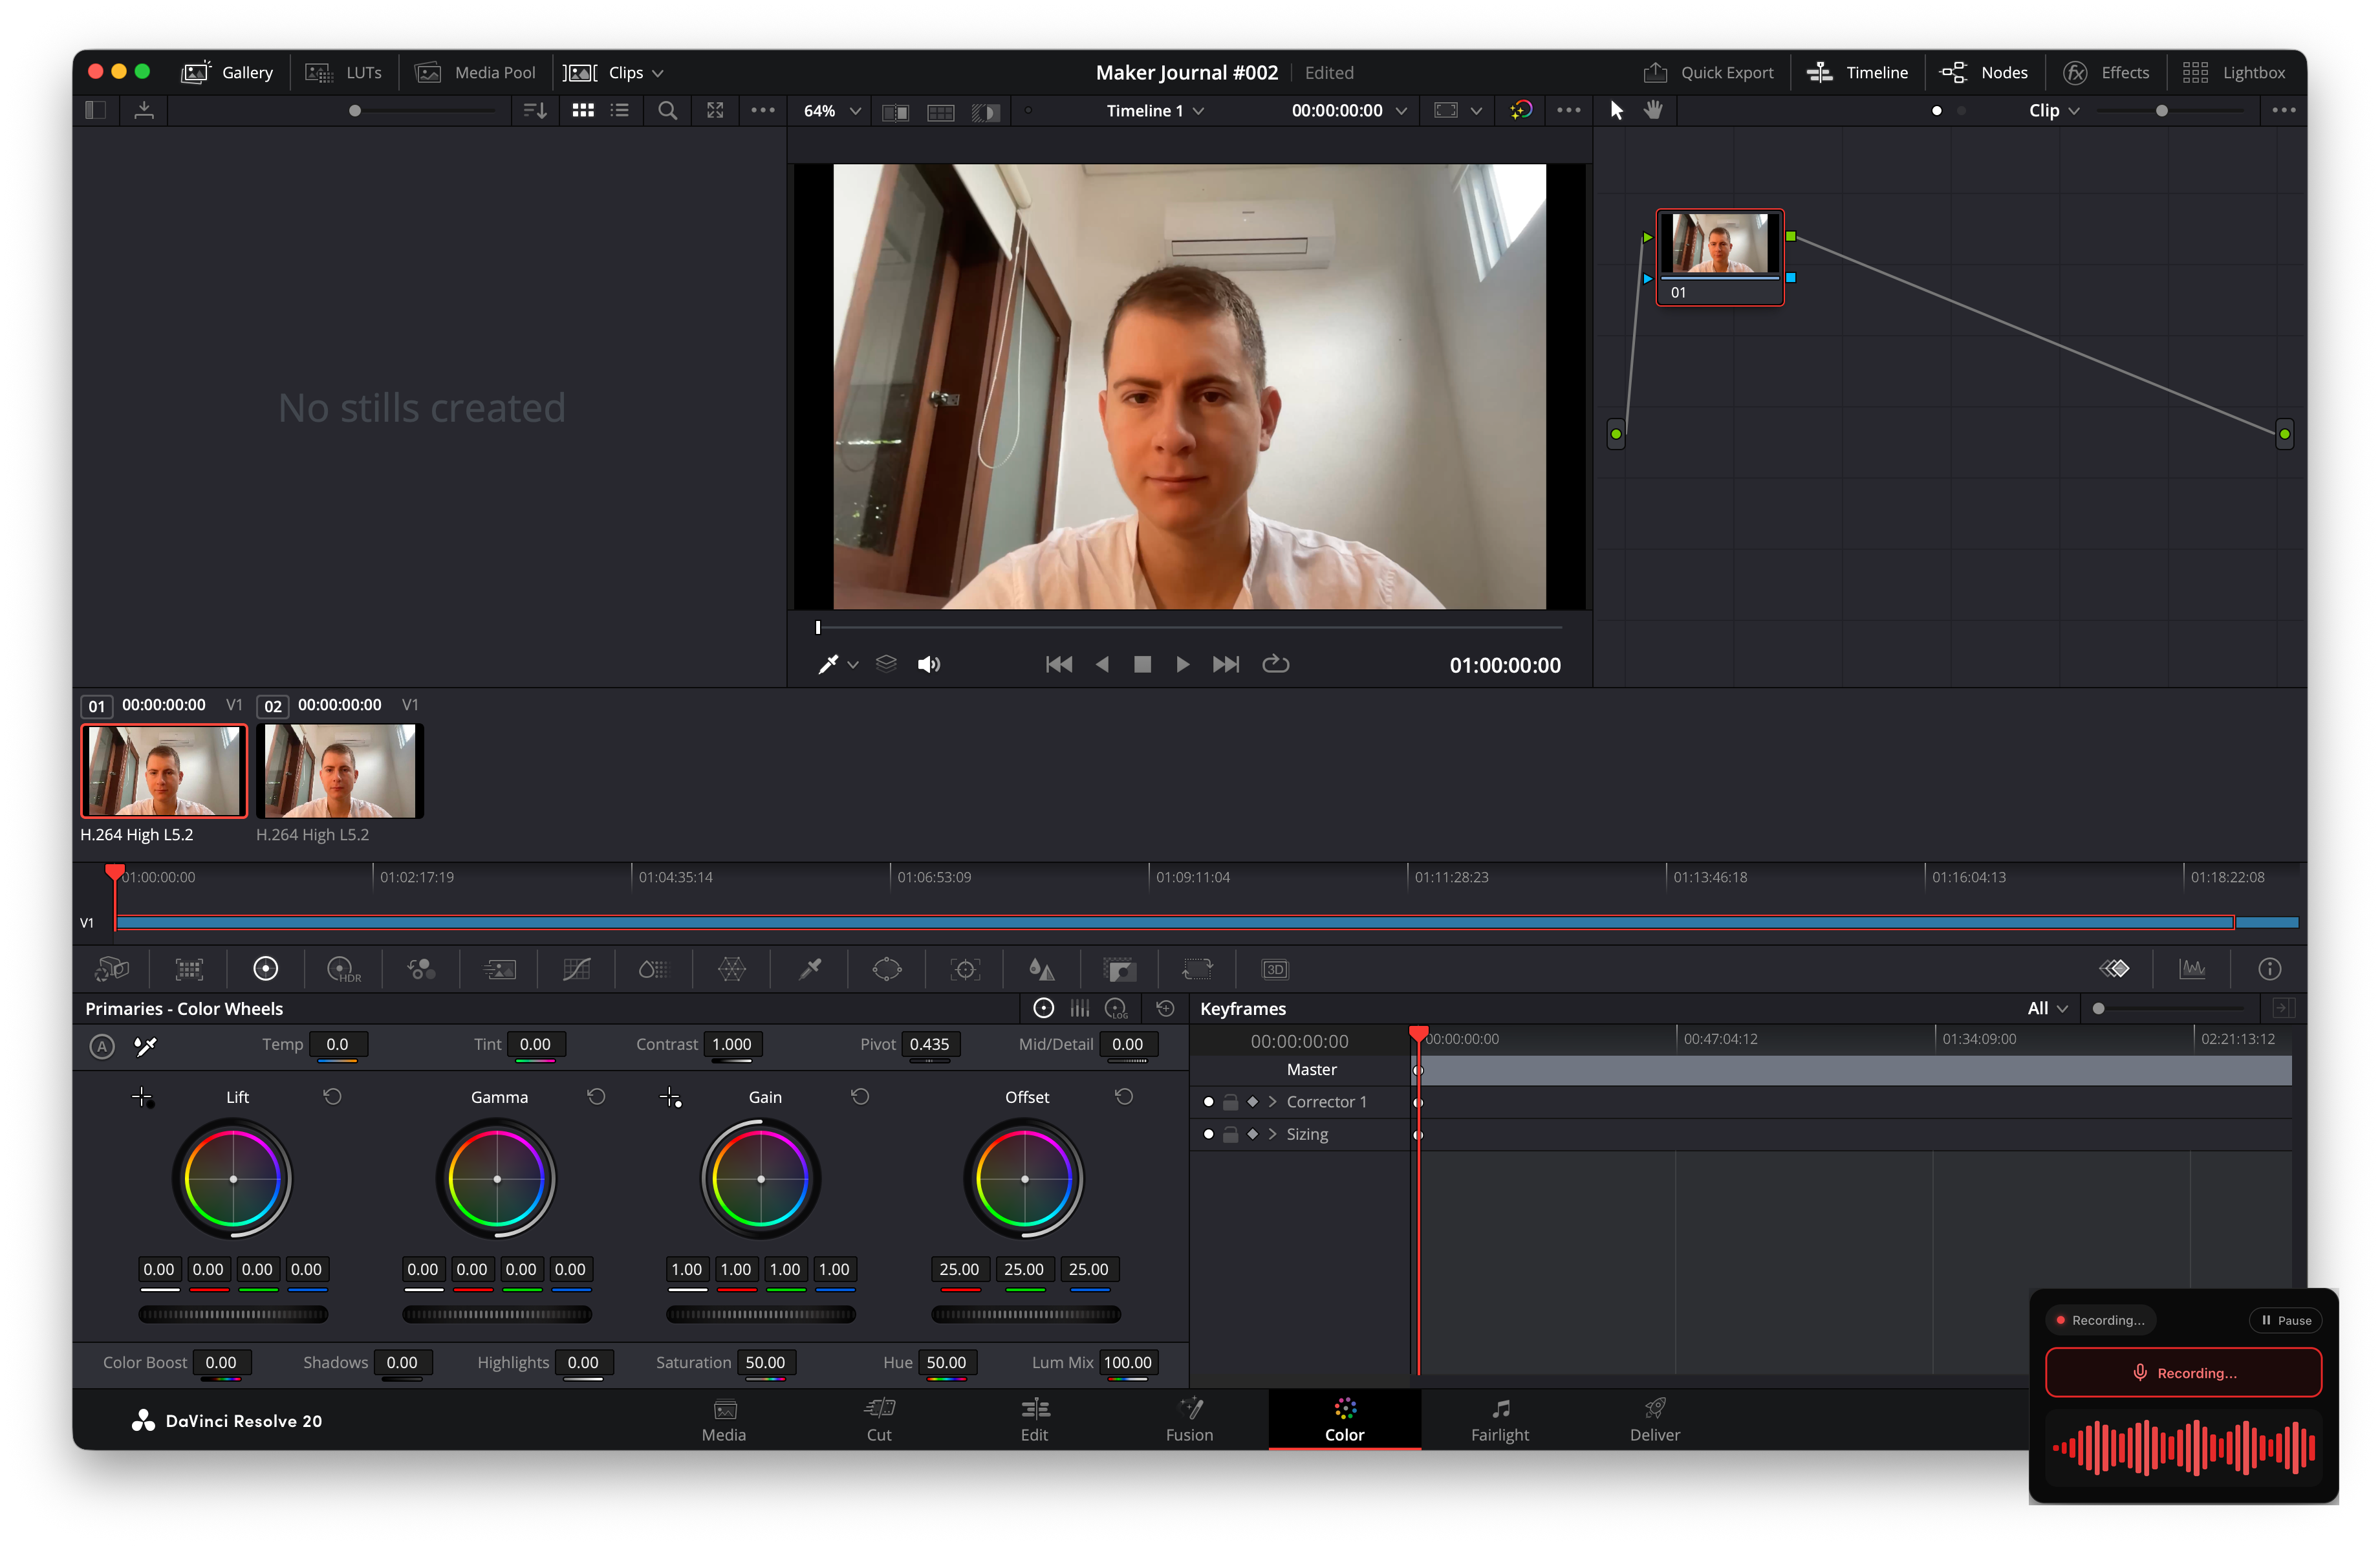This screenshot has height=1546, width=2380.
Task: Open the Power Windows palette
Action: coord(887,968)
